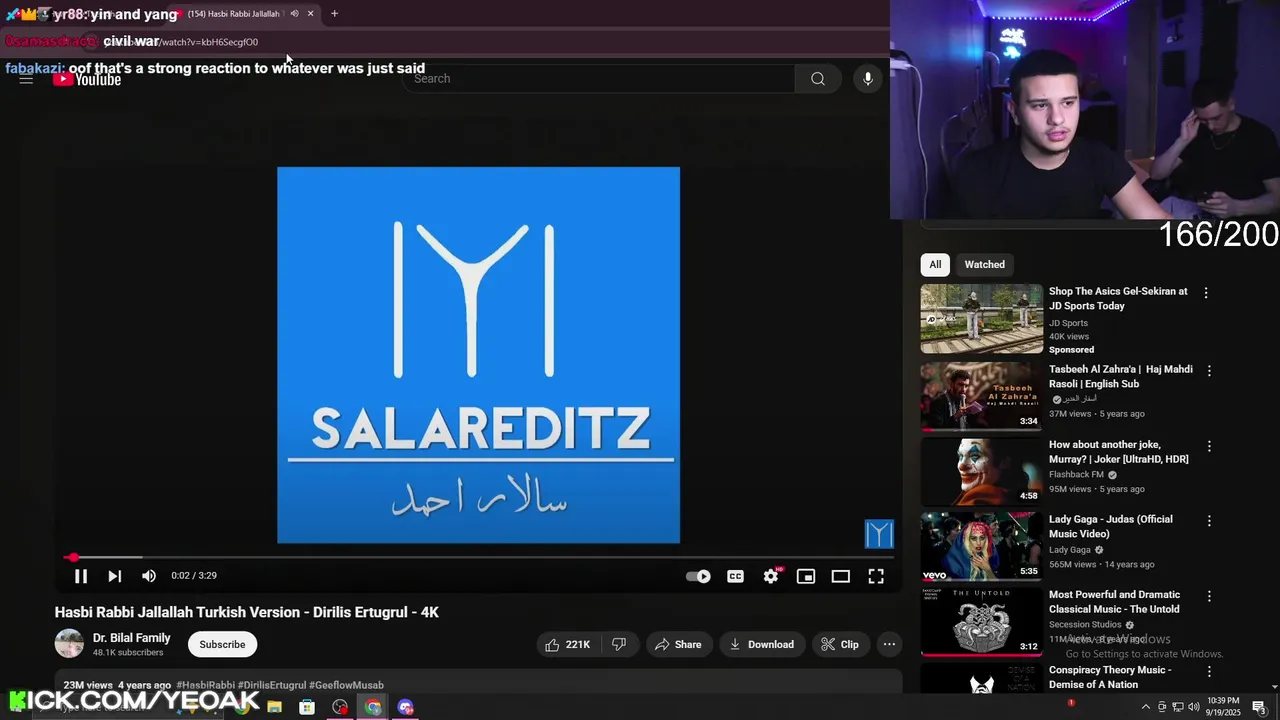Toggle closed captions CC button
Screen dimensions: 1280x720
[735, 576]
